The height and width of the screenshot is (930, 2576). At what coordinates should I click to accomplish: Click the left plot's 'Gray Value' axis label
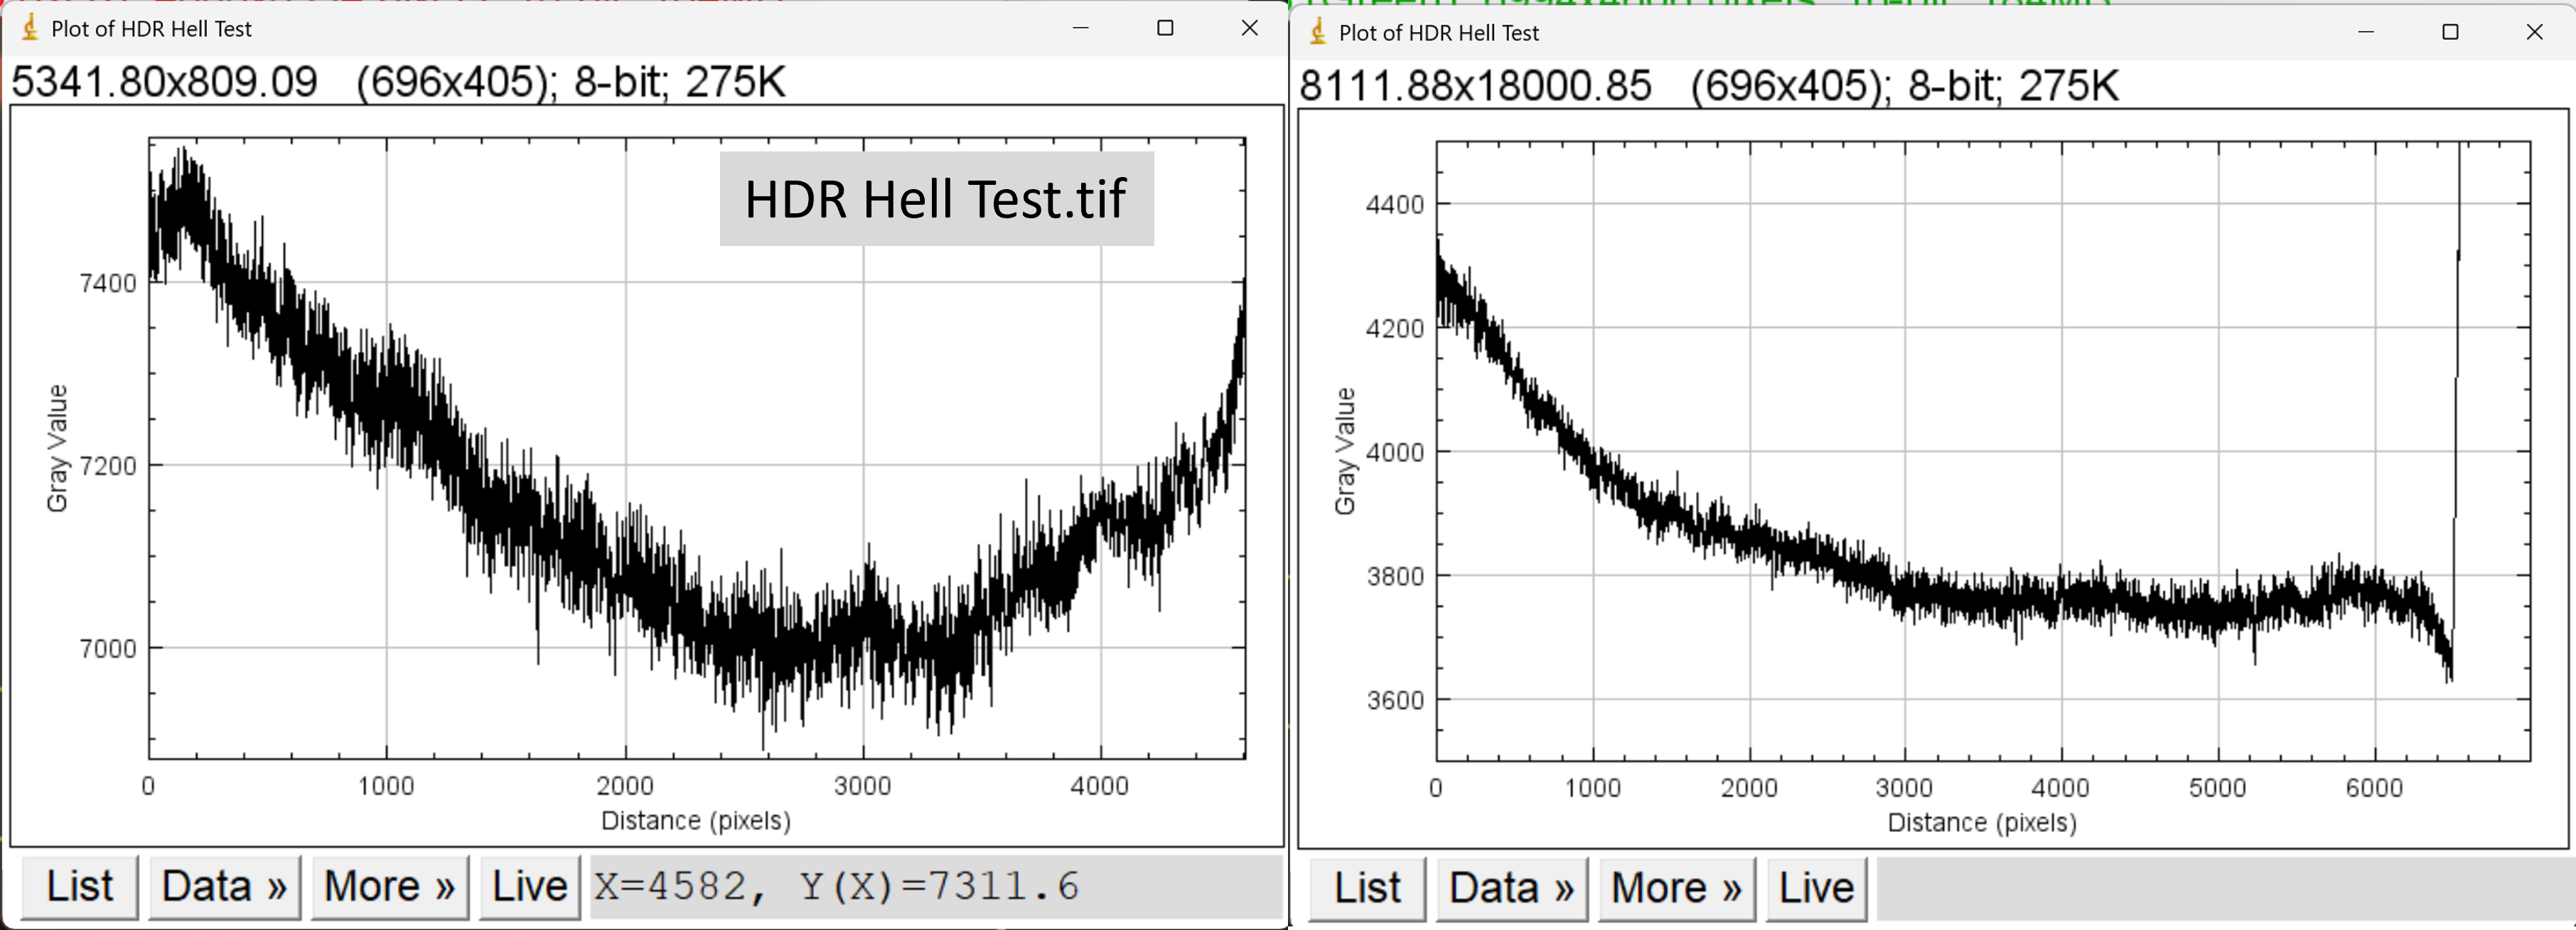tap(57, 448)
